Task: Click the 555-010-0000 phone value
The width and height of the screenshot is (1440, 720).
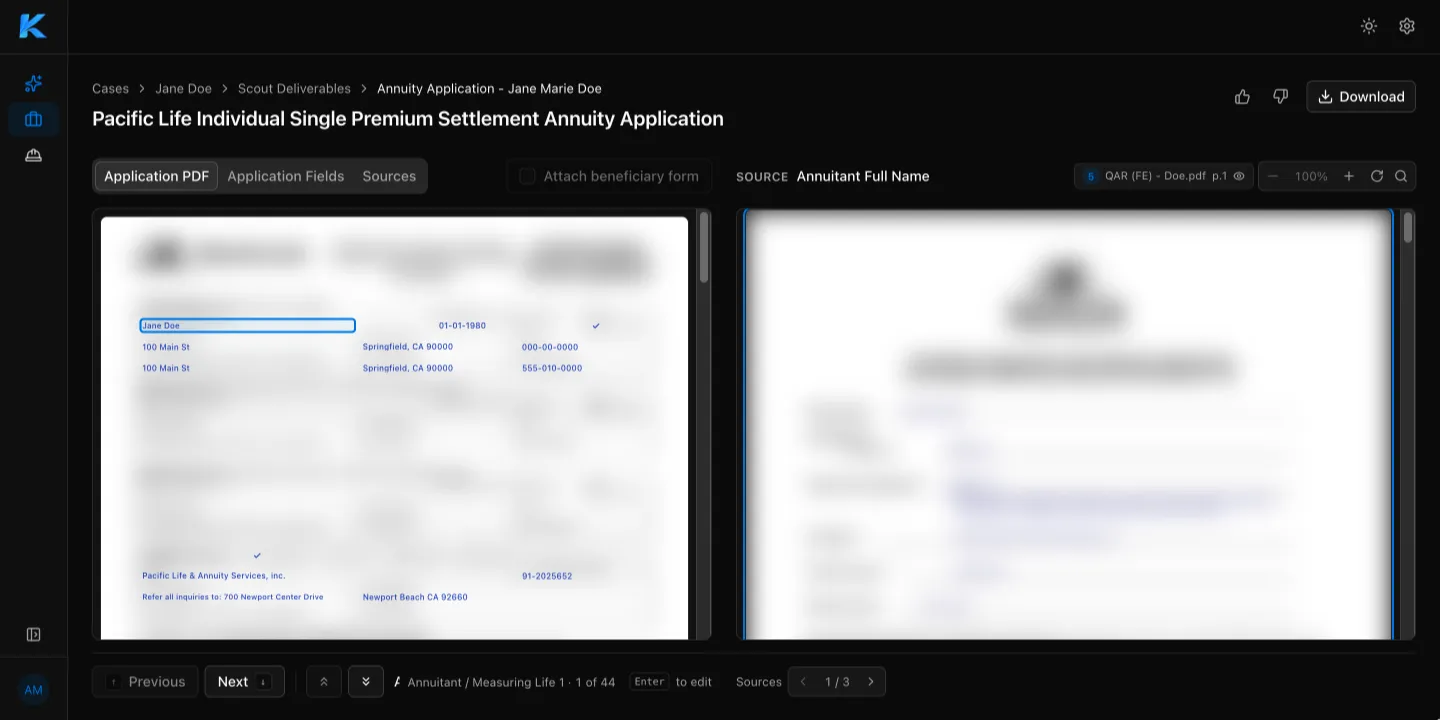Action: [552, 368]
